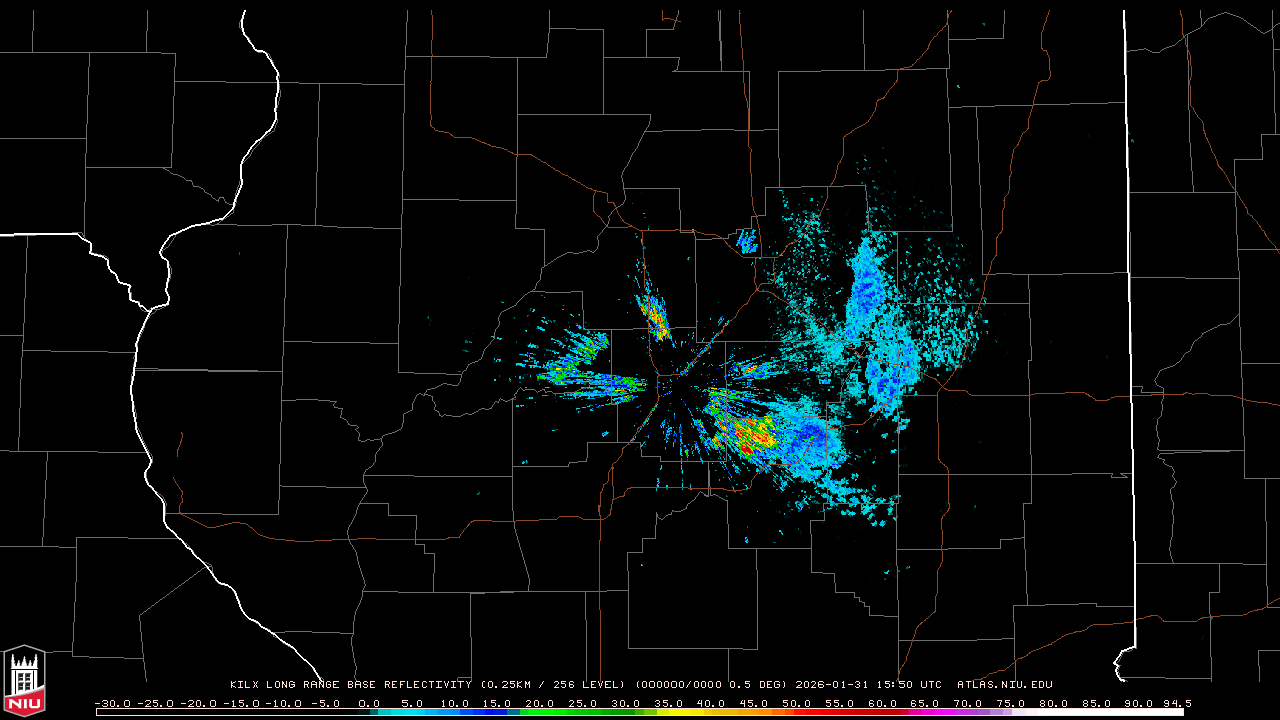Select the small isolated echo north of radar
Image resolution: width=1280 pixels, height=720 pixels.
coord(746,240)
